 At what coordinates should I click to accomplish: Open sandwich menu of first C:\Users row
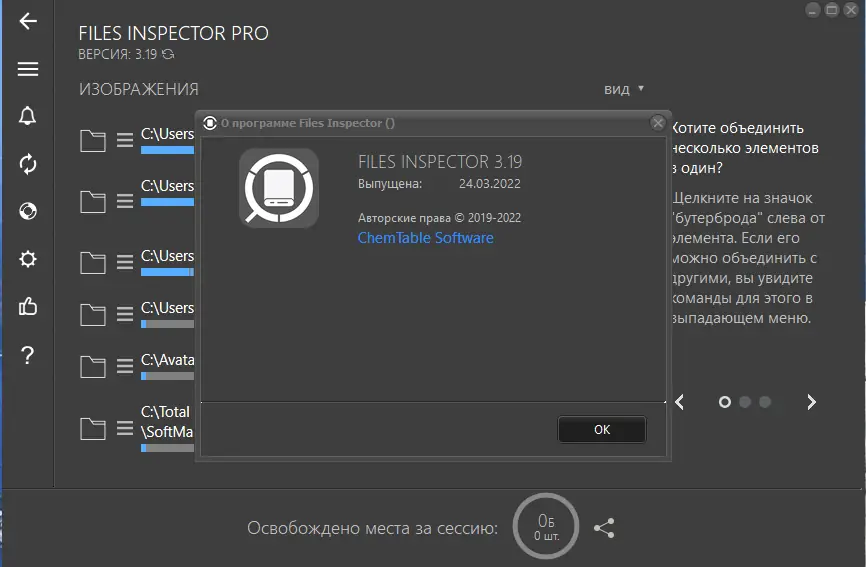point(125,140)
